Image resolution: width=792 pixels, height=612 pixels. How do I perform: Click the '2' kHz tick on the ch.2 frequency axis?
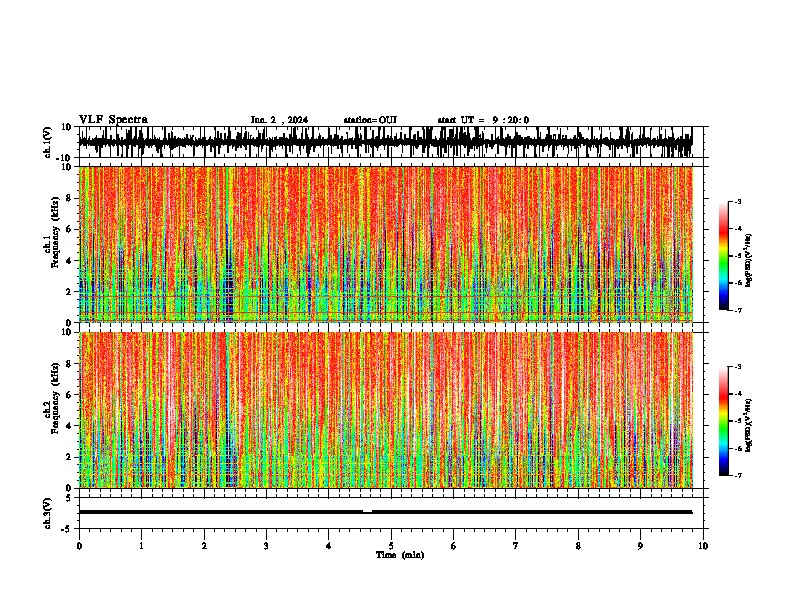pyautogui.click(x=69, y=457)
